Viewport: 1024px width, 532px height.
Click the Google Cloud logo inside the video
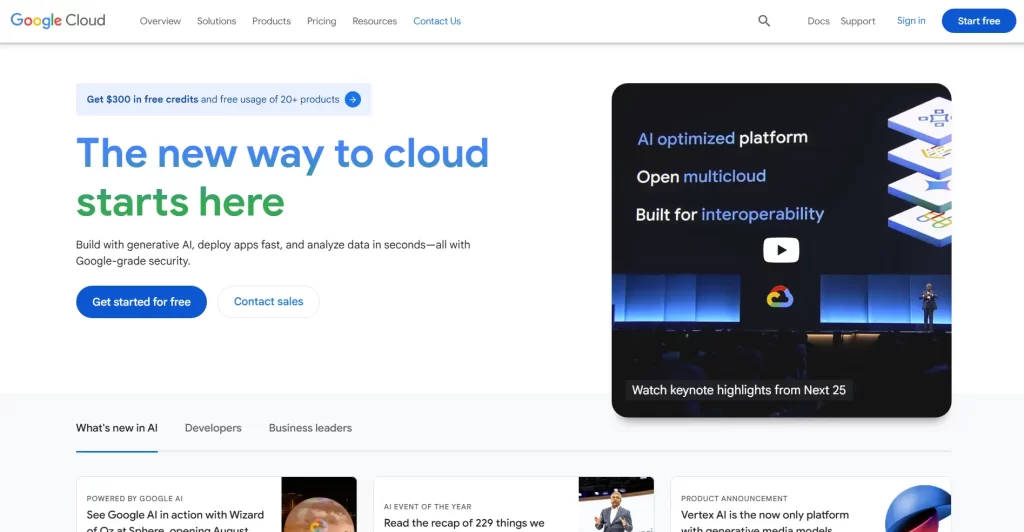(x=780, y=297)
